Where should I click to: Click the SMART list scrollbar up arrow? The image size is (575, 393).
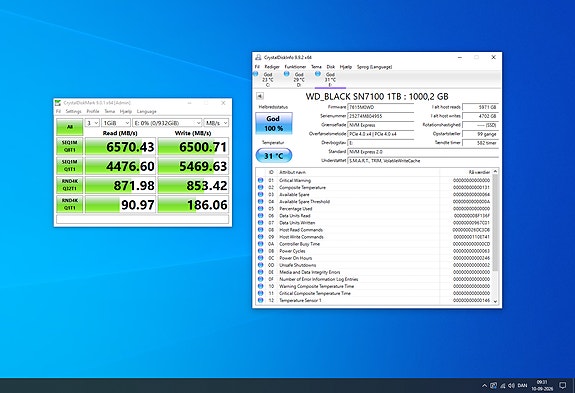(495, 171)
